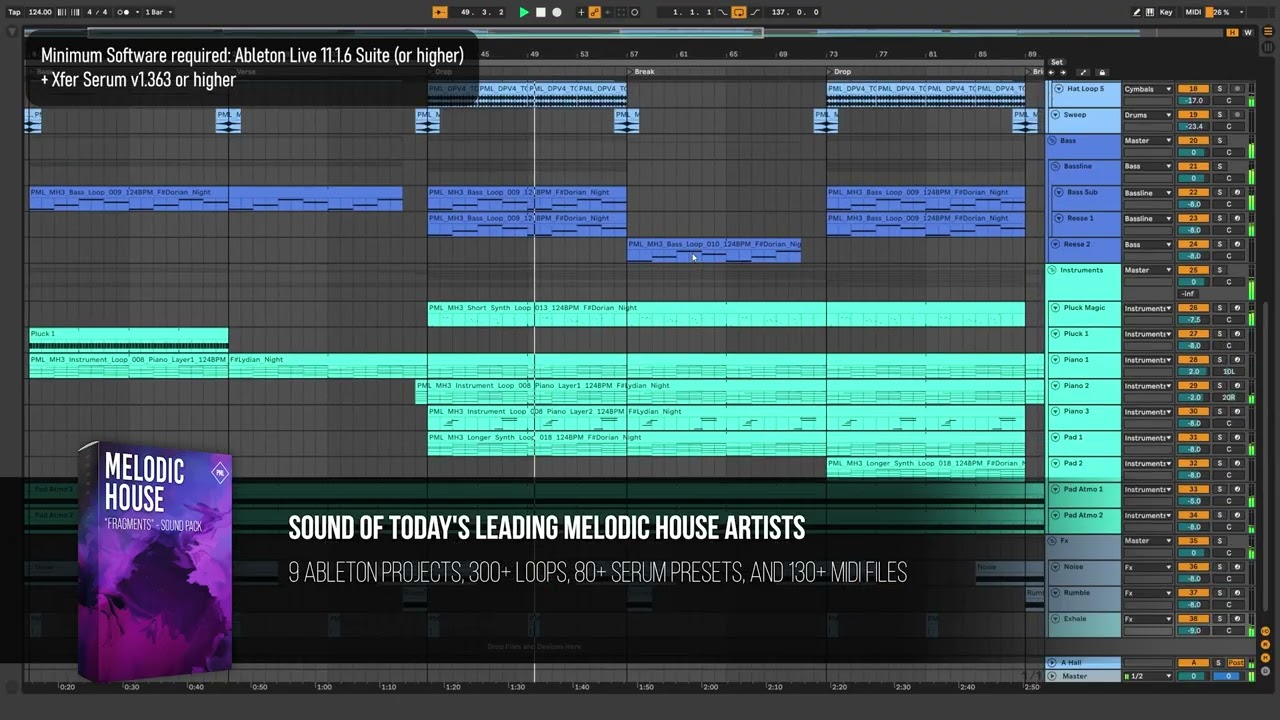Click the Optimize Arrangement Width icon
Image resolution: width=1280 pixels, height=720 pixels.
click(x=1083, y=73)
